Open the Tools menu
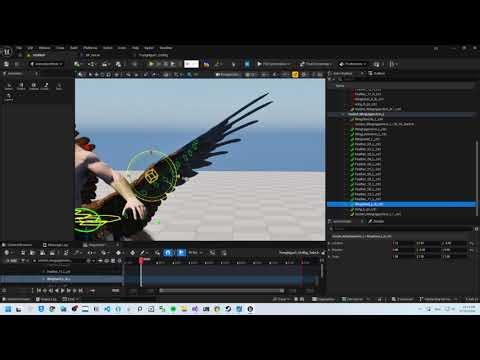 (60, 48)
